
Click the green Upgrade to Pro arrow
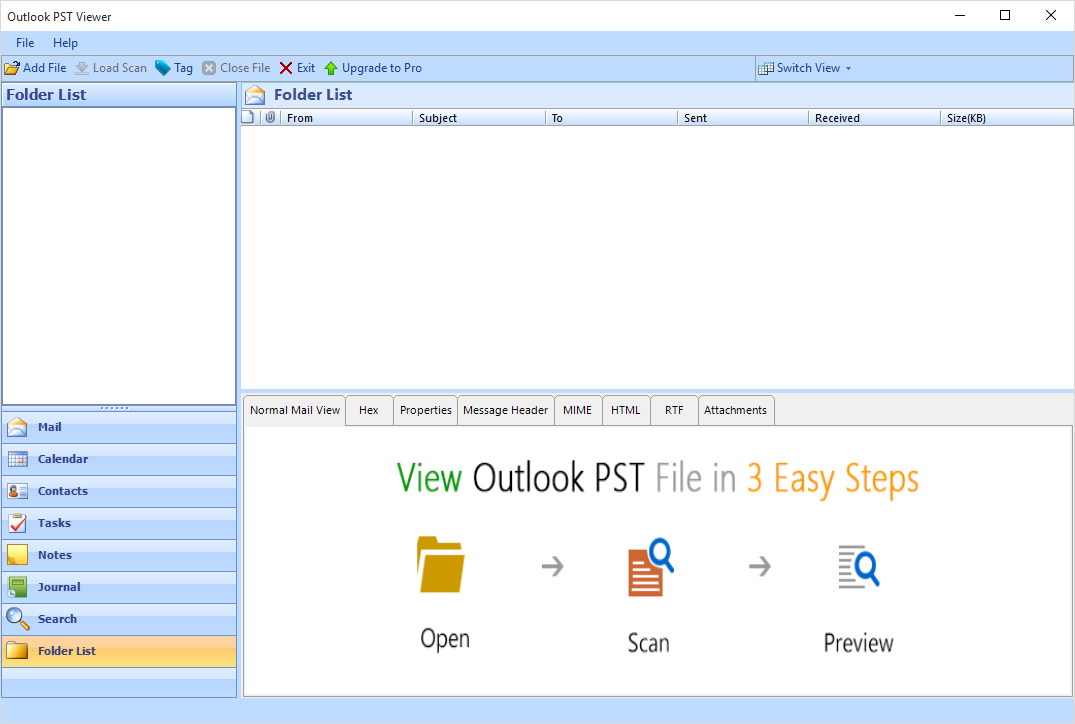click(x=331, y=68)
